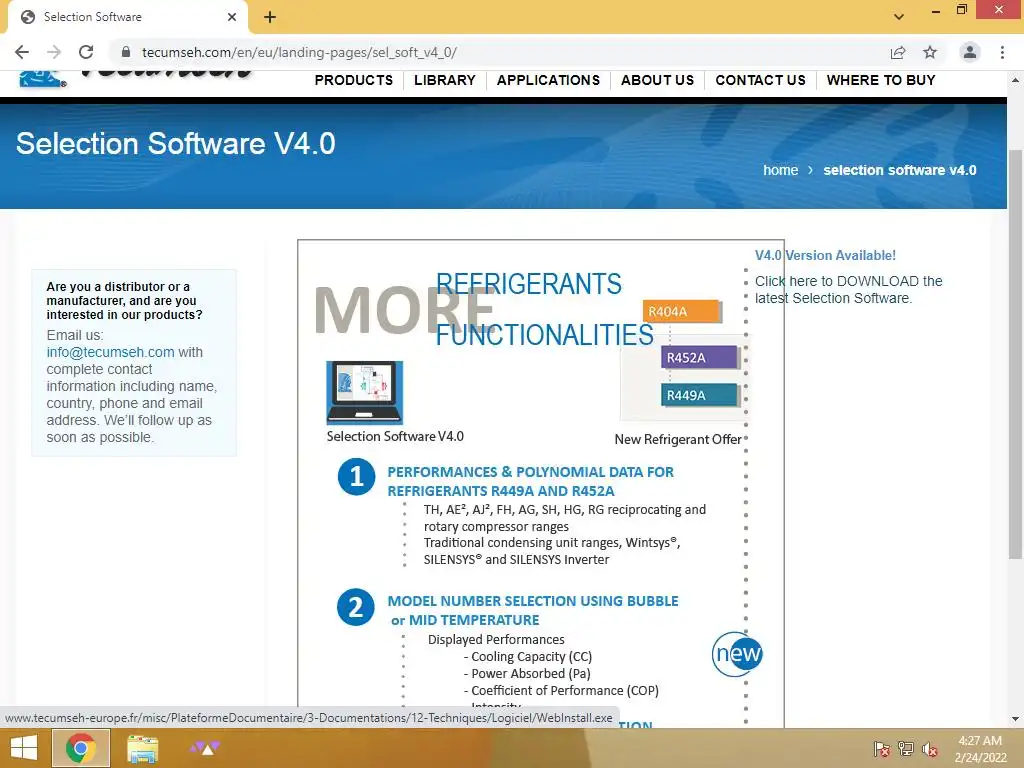The width and height of the screenshot is (1024, 768).
Task: Click 'Coefficient of Performance (COP)' line
Action: (561, 690)
